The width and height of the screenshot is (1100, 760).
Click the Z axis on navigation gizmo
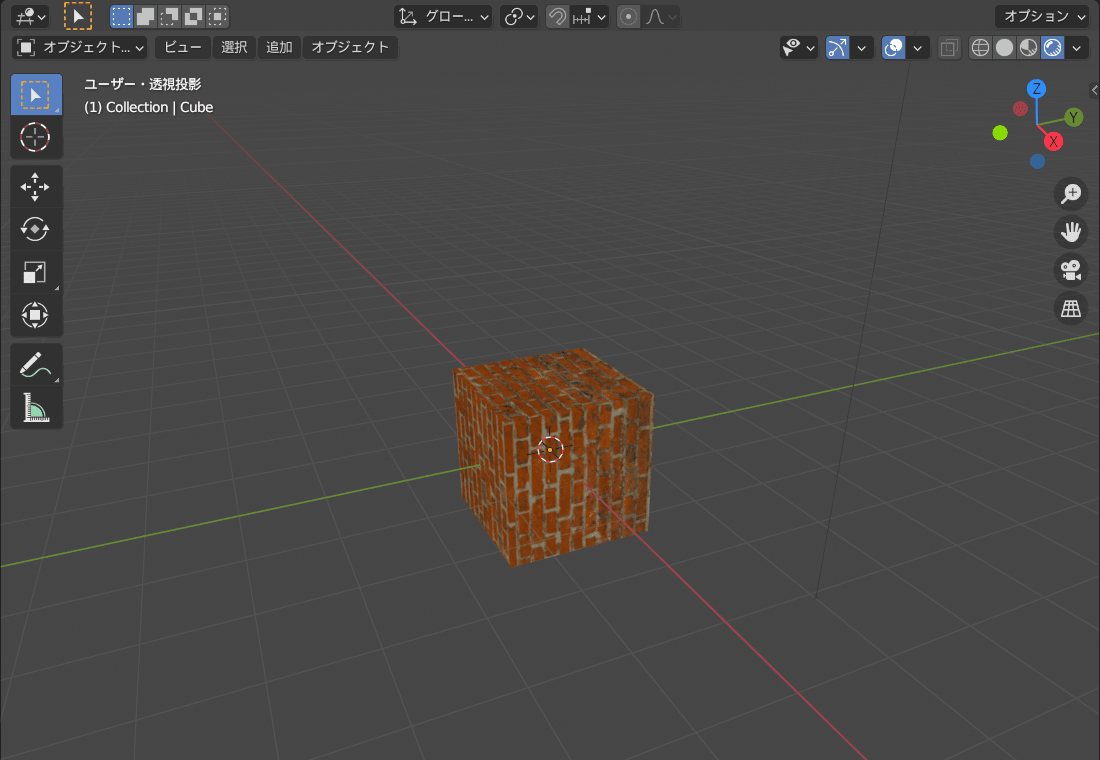(1036, 89)
